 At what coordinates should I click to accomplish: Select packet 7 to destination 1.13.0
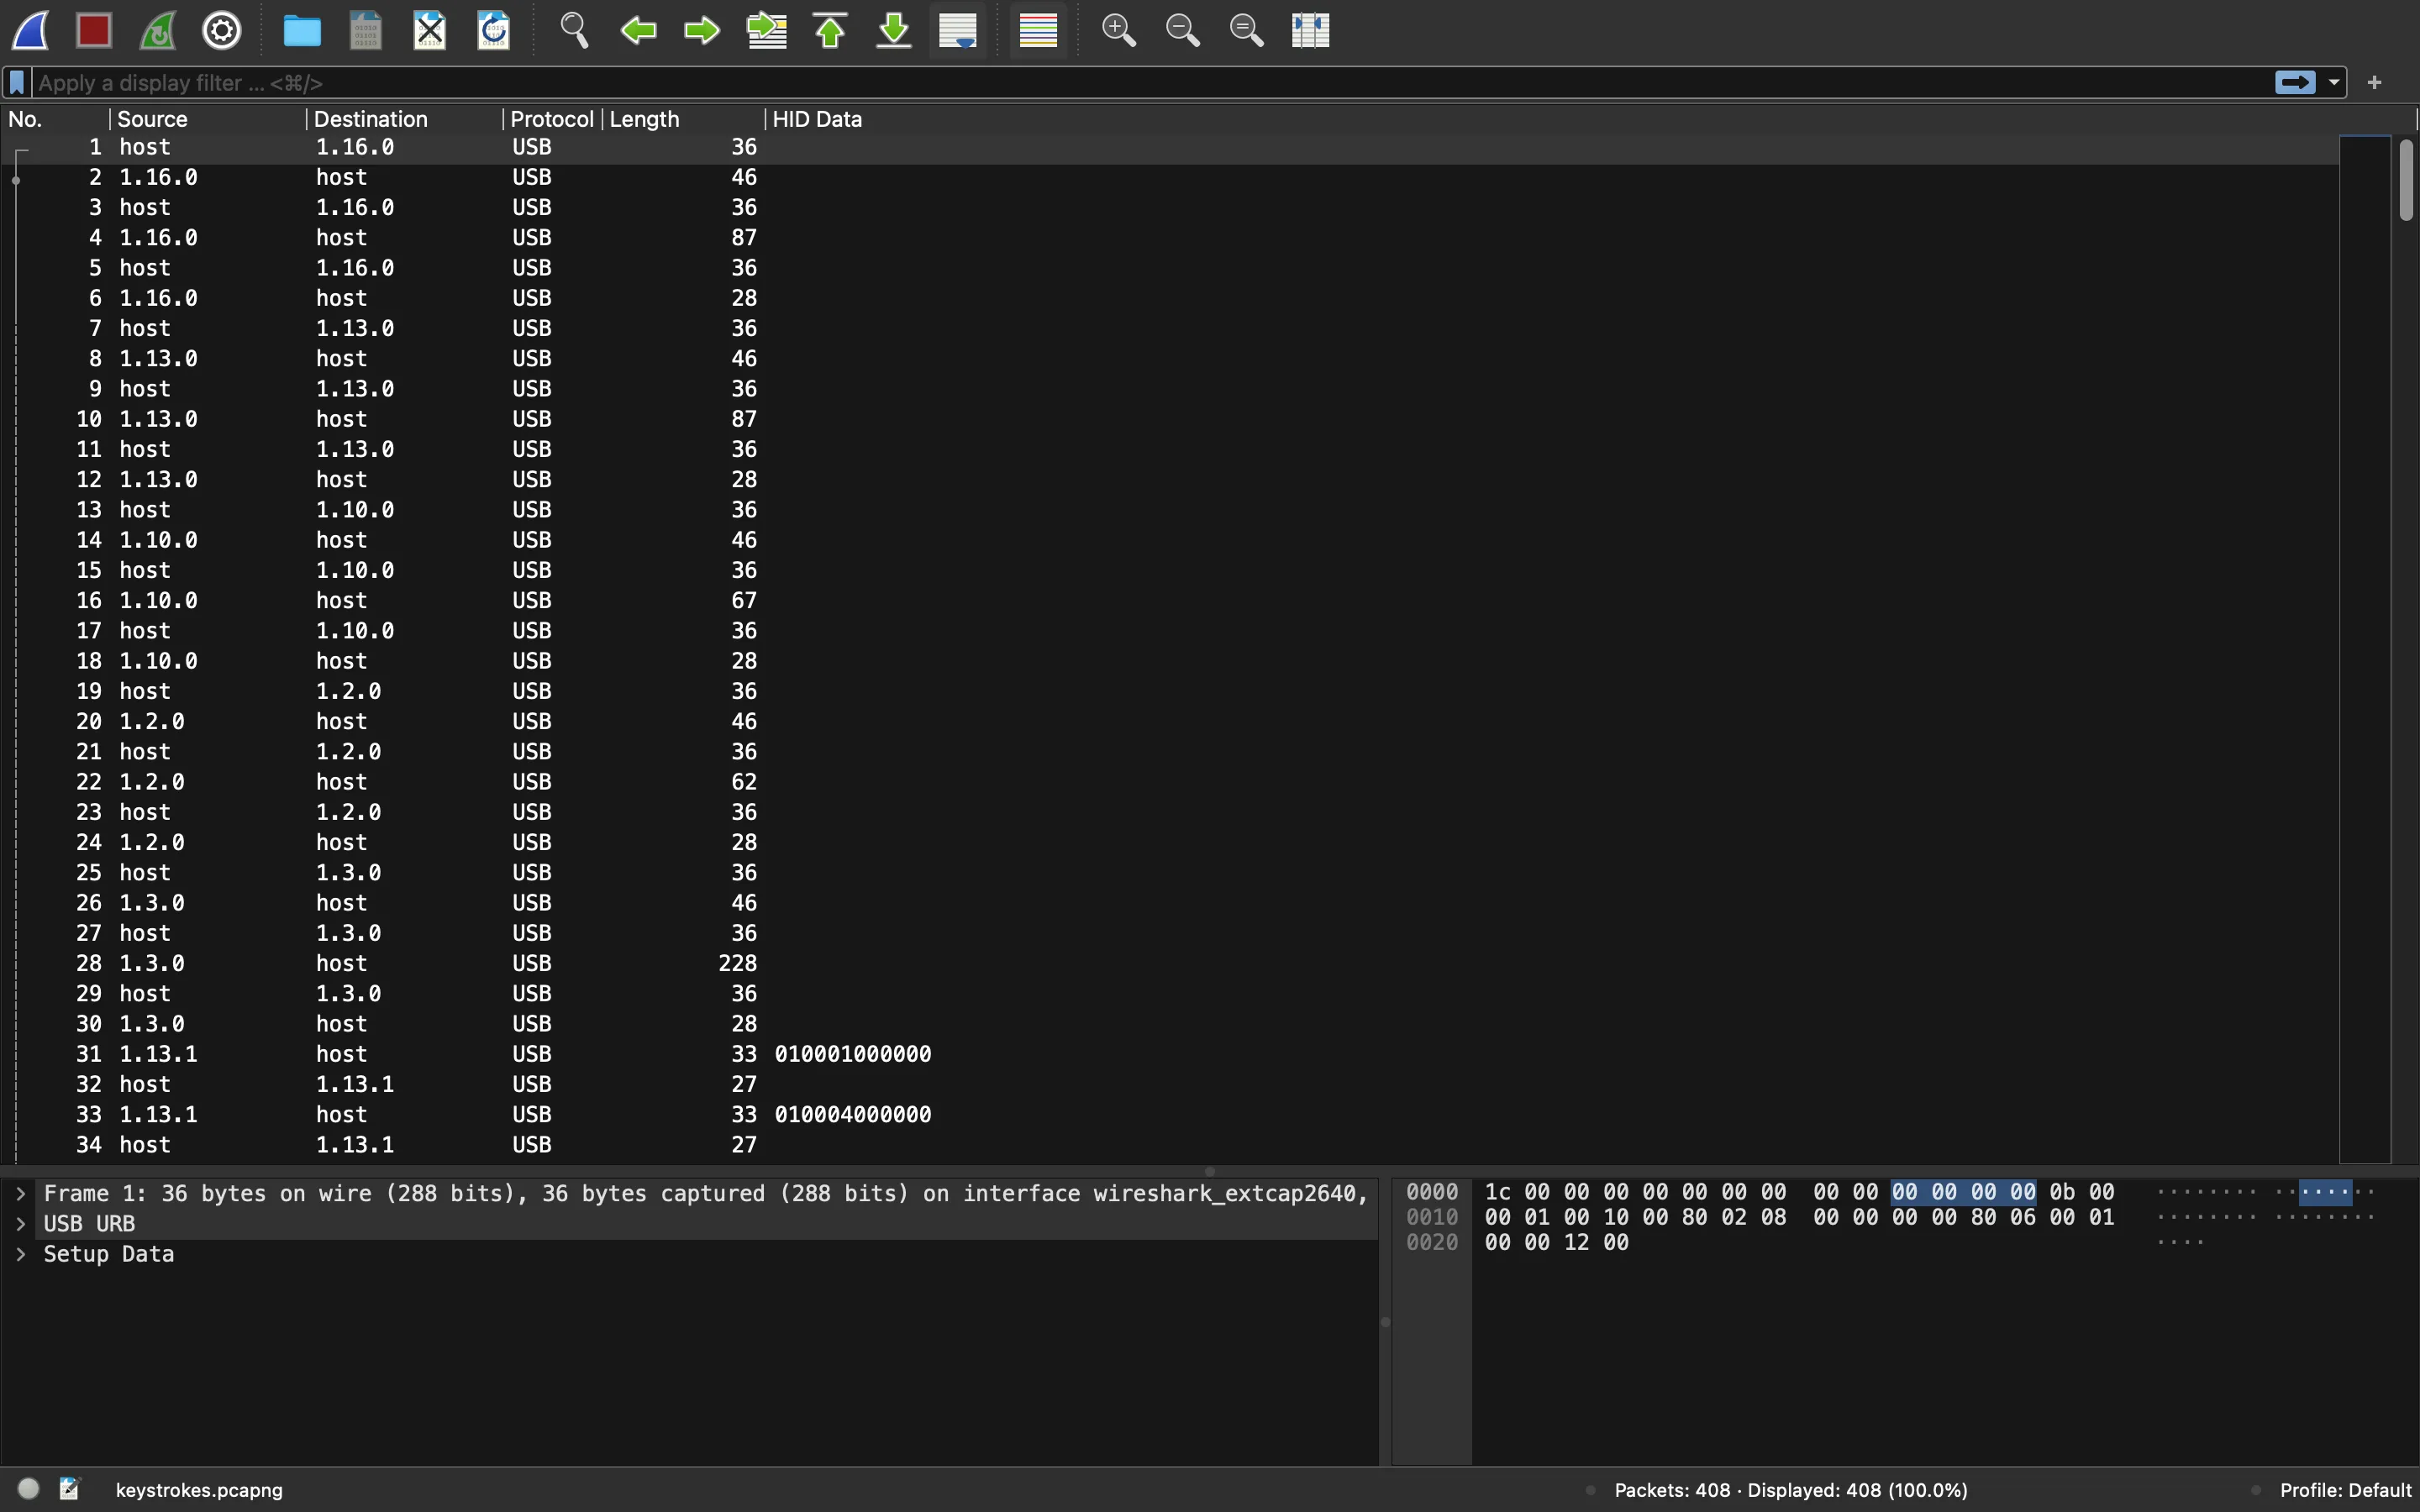click(1170, 329)
